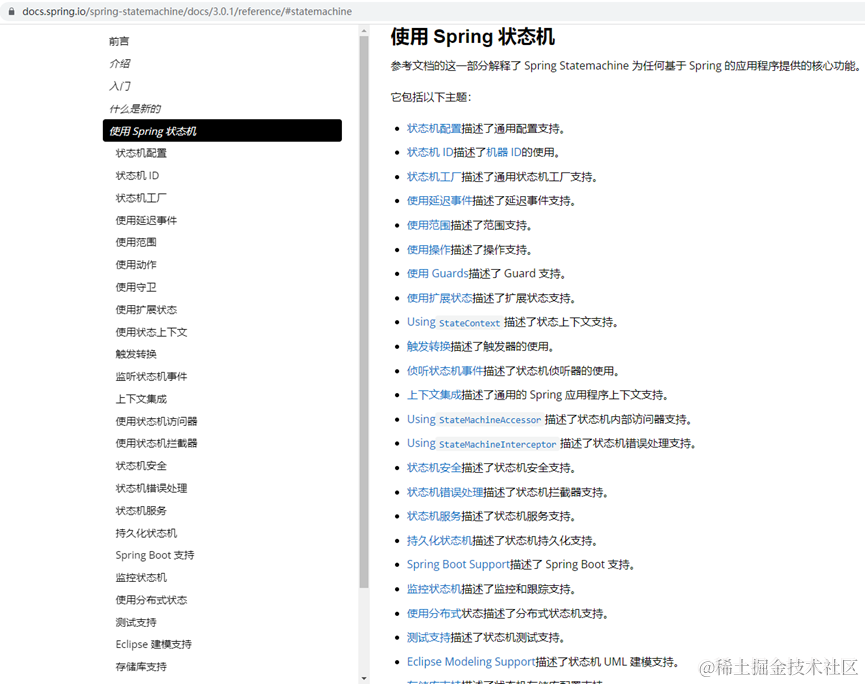Follow the 上下文集成 link in content

tap(434, 395)
